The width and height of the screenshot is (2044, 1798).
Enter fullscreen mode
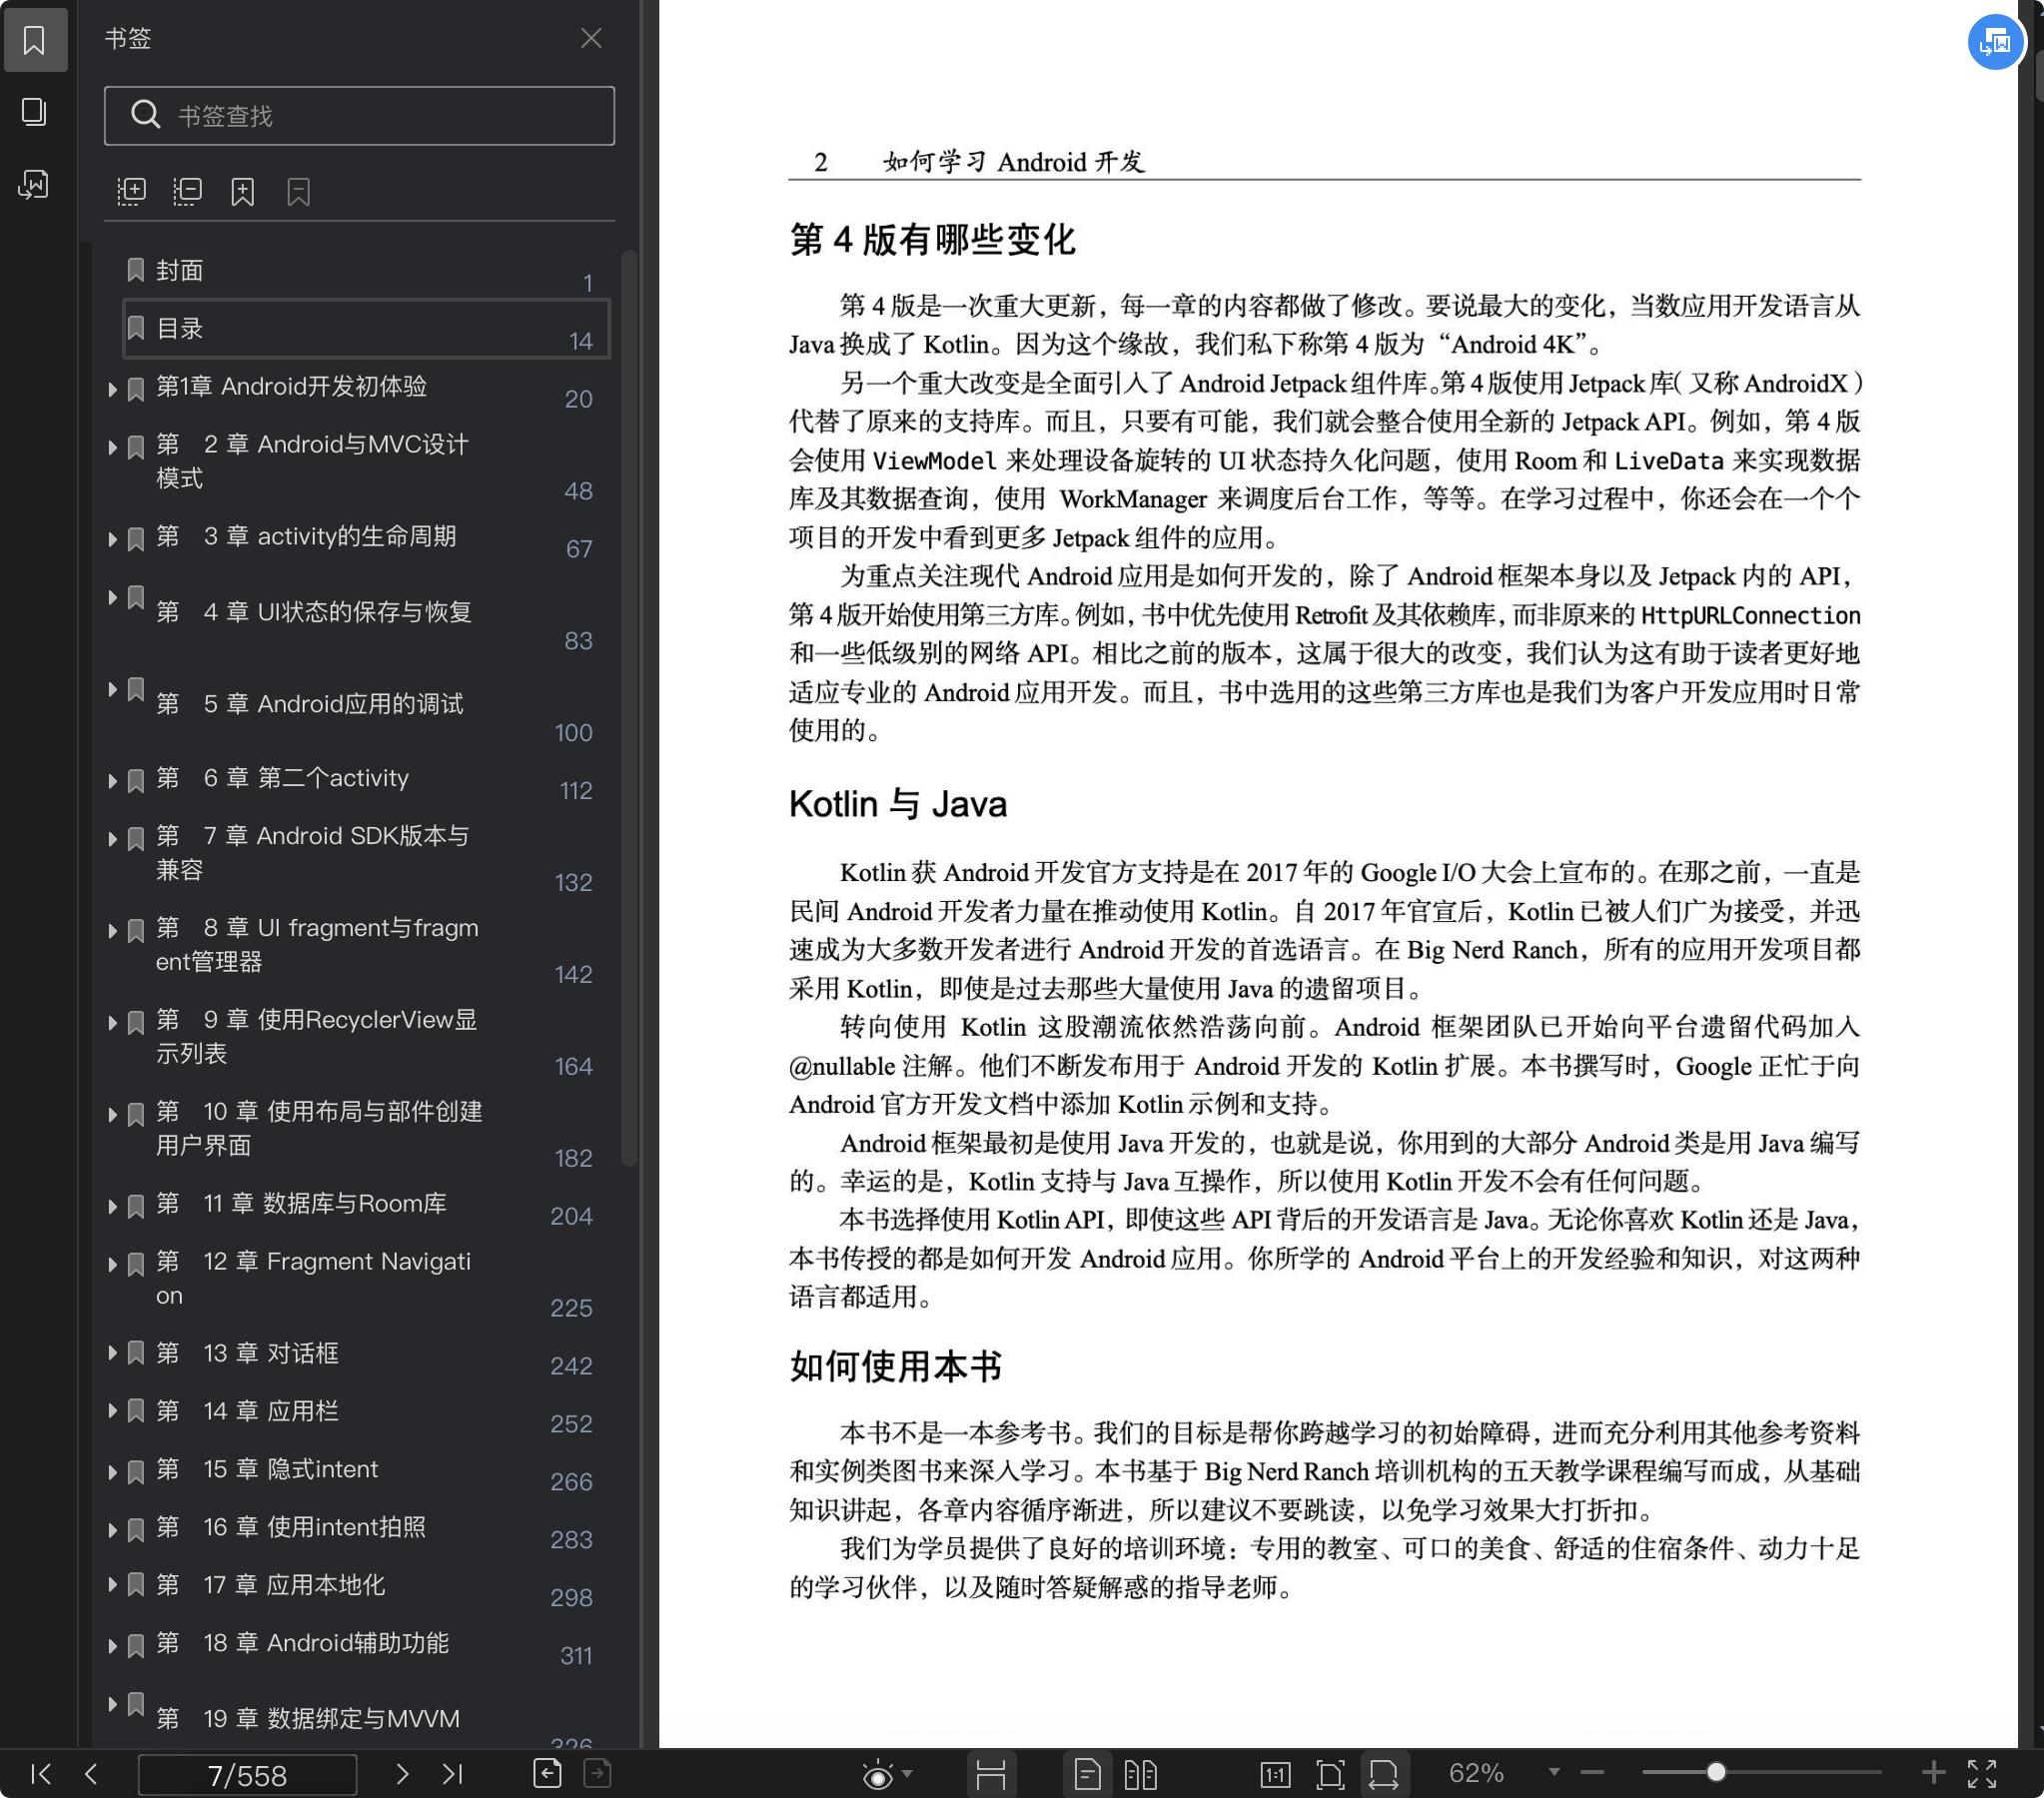pos(1982,1774)
